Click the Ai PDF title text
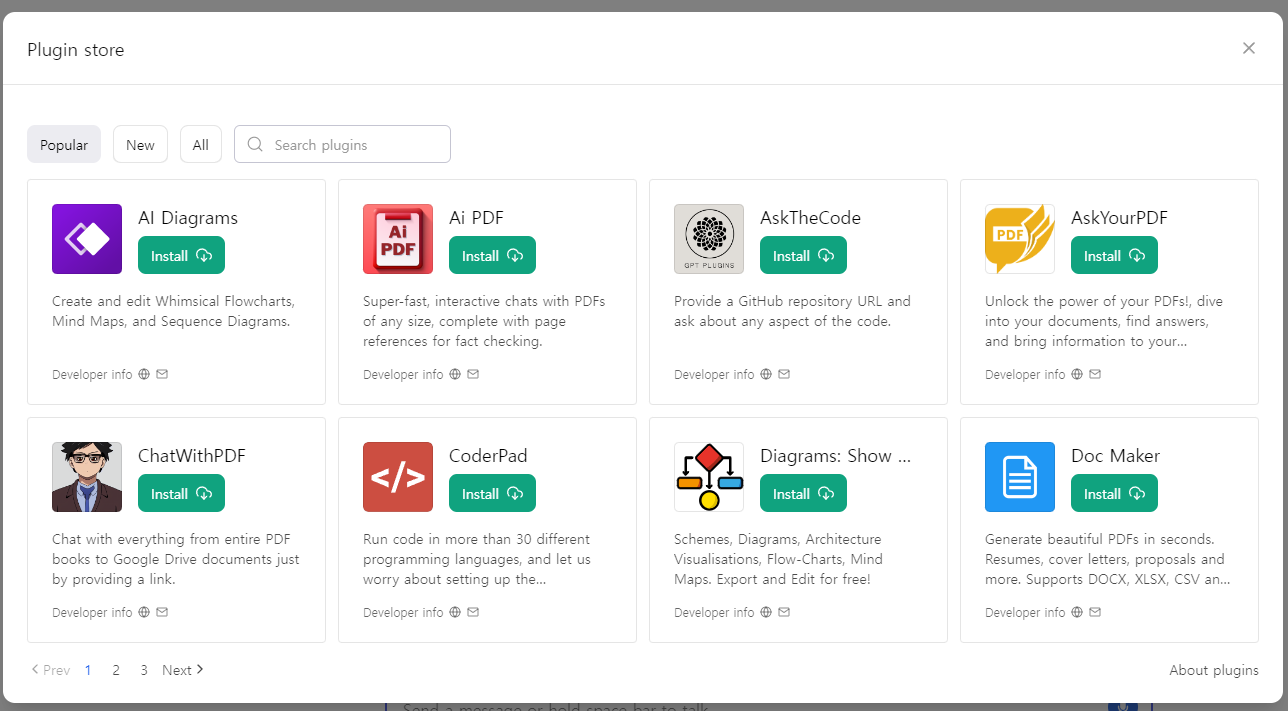The image size is (1288, 711). [x=477, y=218]
